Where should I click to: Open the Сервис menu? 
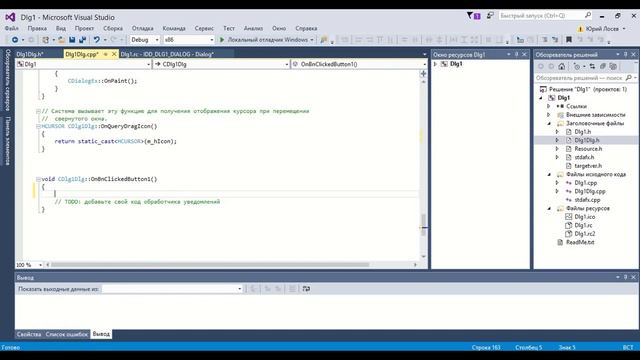[204, 28]
